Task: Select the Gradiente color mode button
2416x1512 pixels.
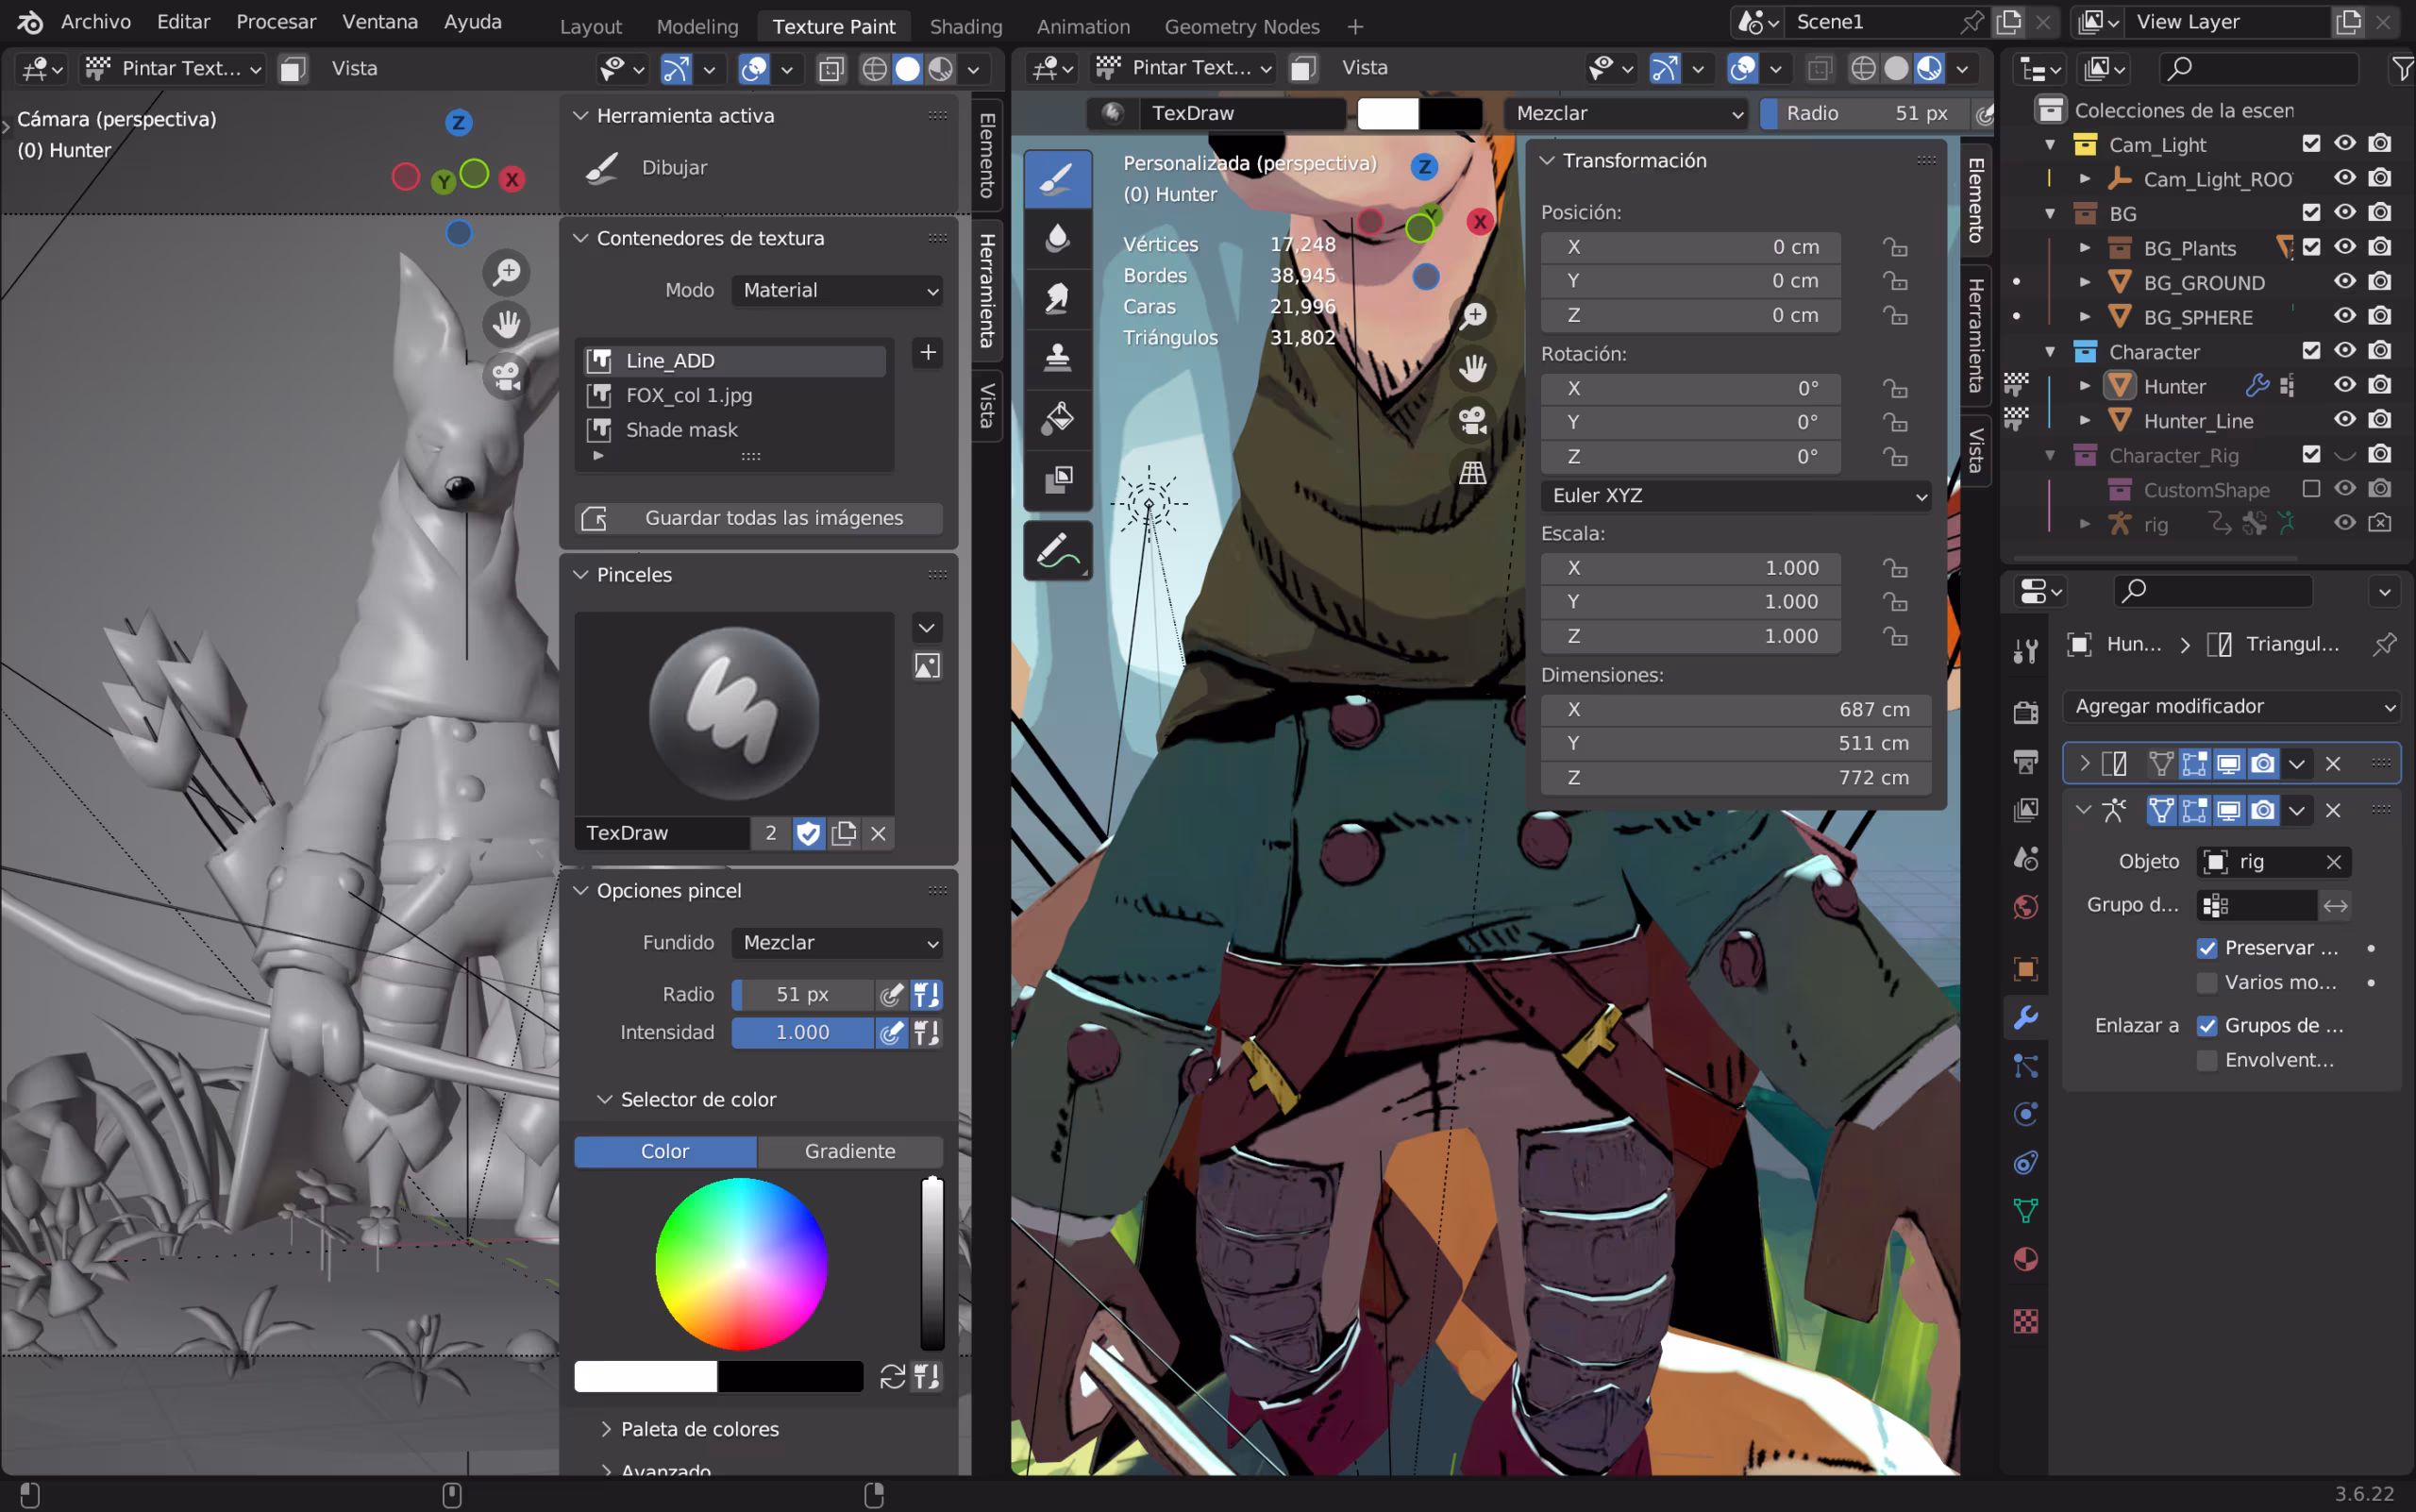Action: (x=850, y=1152)
